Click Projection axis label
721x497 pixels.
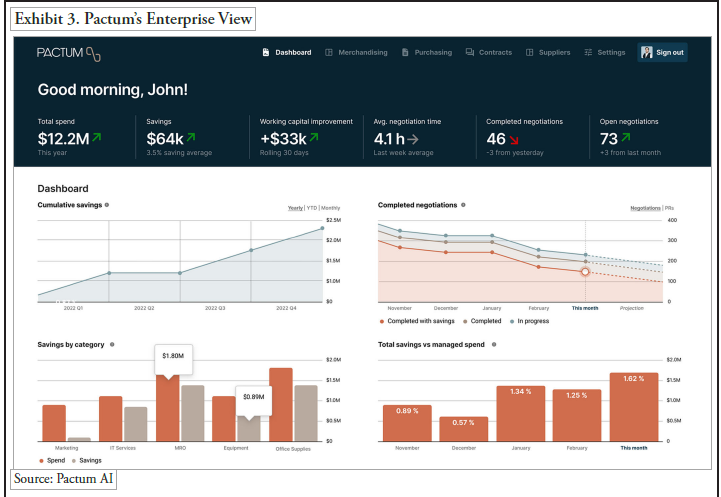[632, 308]
